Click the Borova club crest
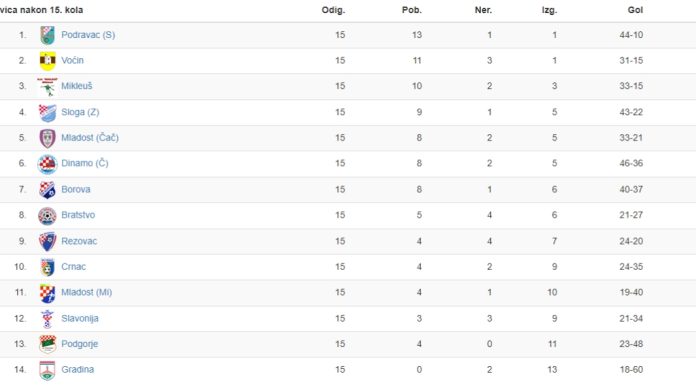The image size is (696, 385). [47, 190]
